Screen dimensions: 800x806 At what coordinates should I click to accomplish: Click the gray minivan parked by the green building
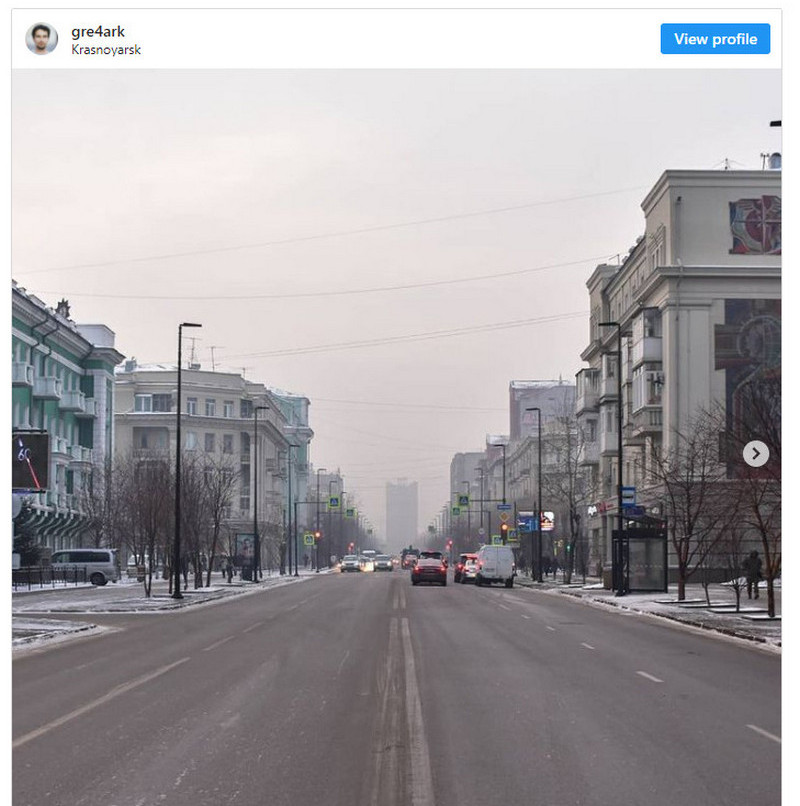click(85, 566)
